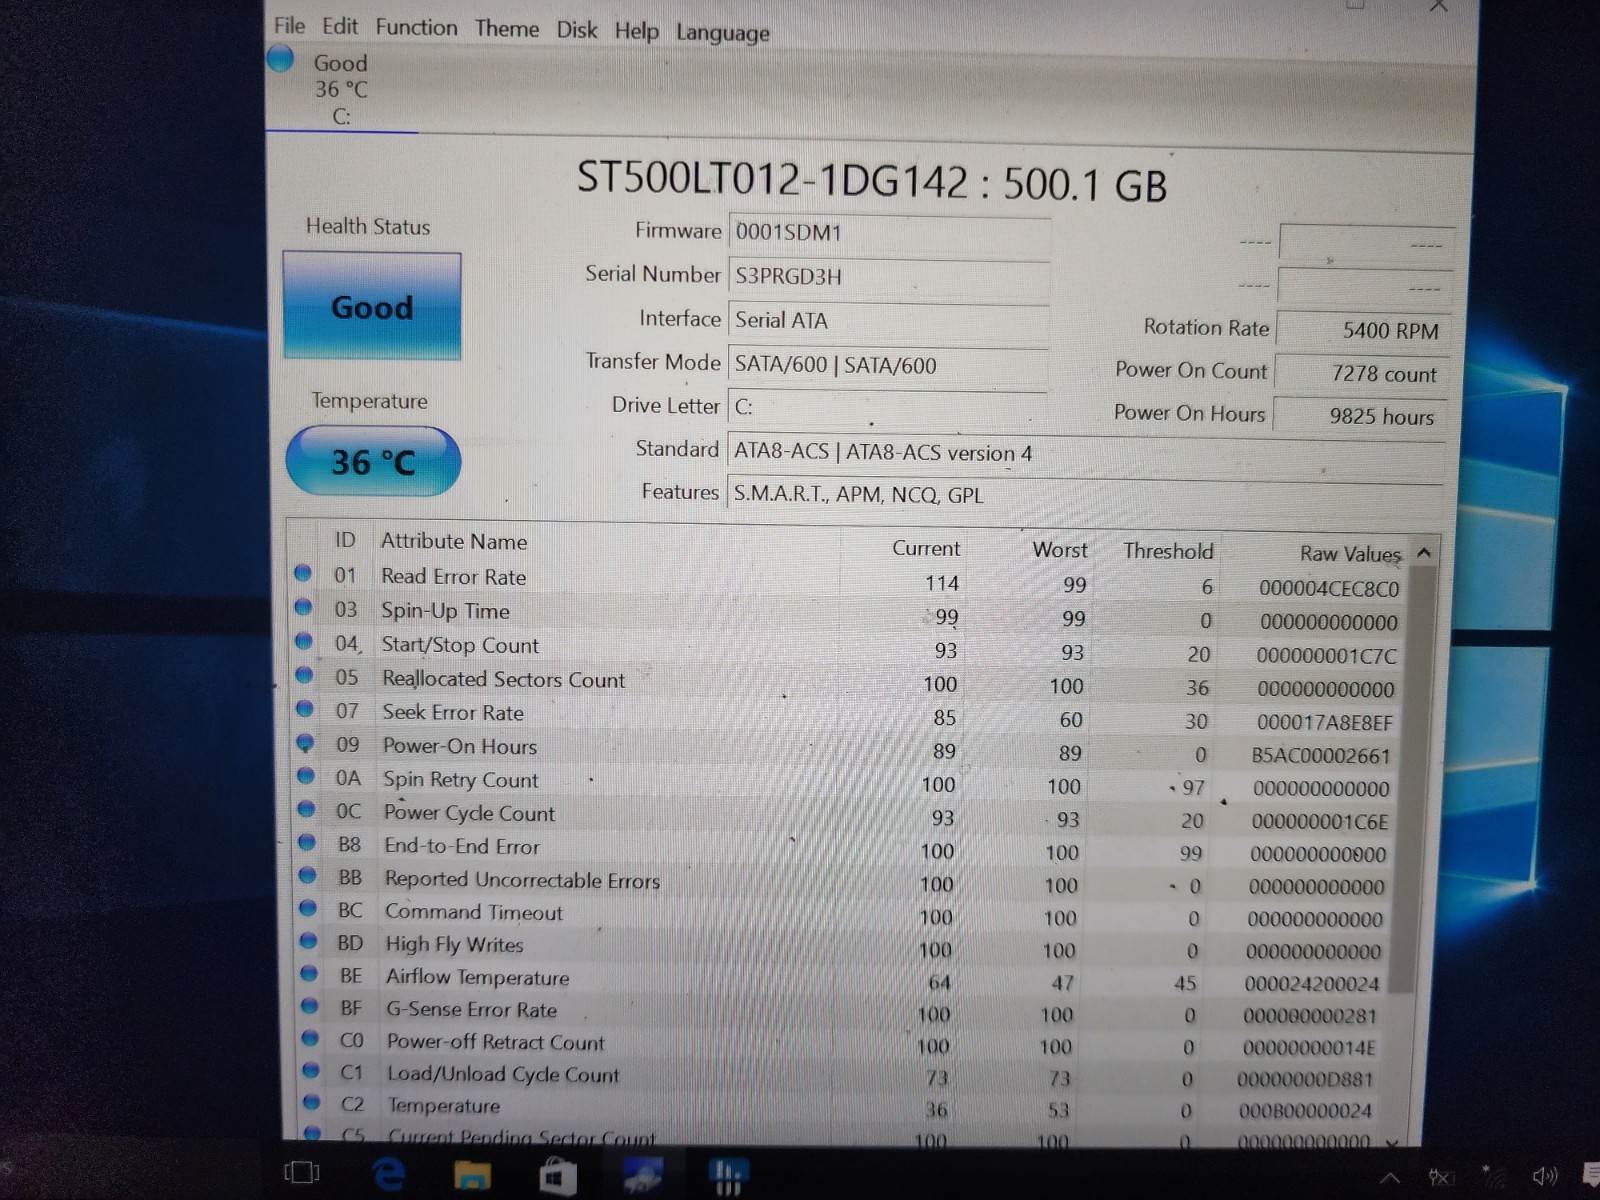Open Microsoft Edge from the taskbar
This screenshot has width=1600, height=1200.
click(388, 1173)
